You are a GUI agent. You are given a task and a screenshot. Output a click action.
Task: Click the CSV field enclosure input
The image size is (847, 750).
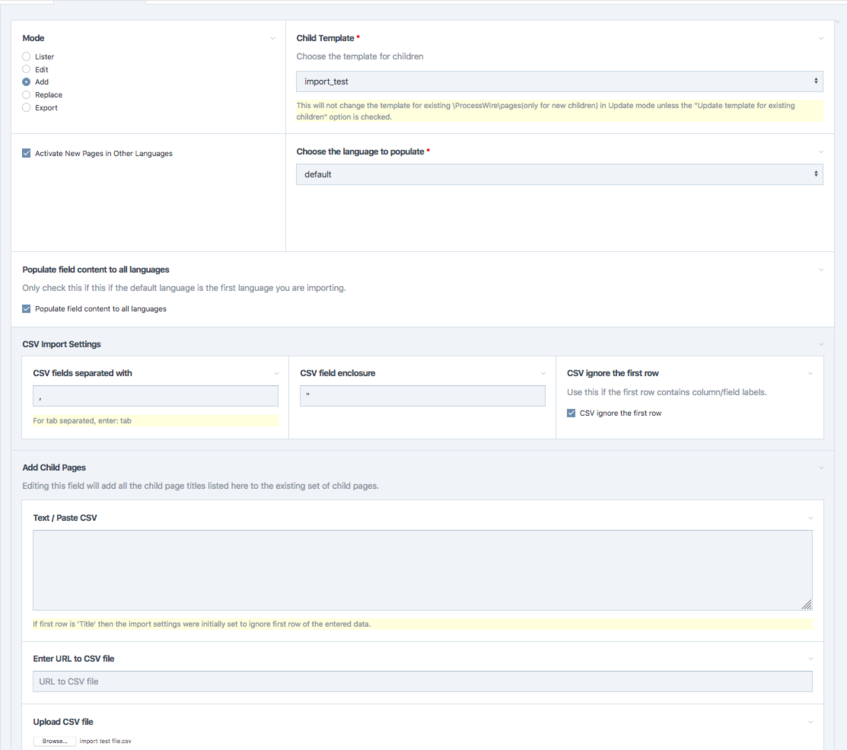(x=422, y=397)
